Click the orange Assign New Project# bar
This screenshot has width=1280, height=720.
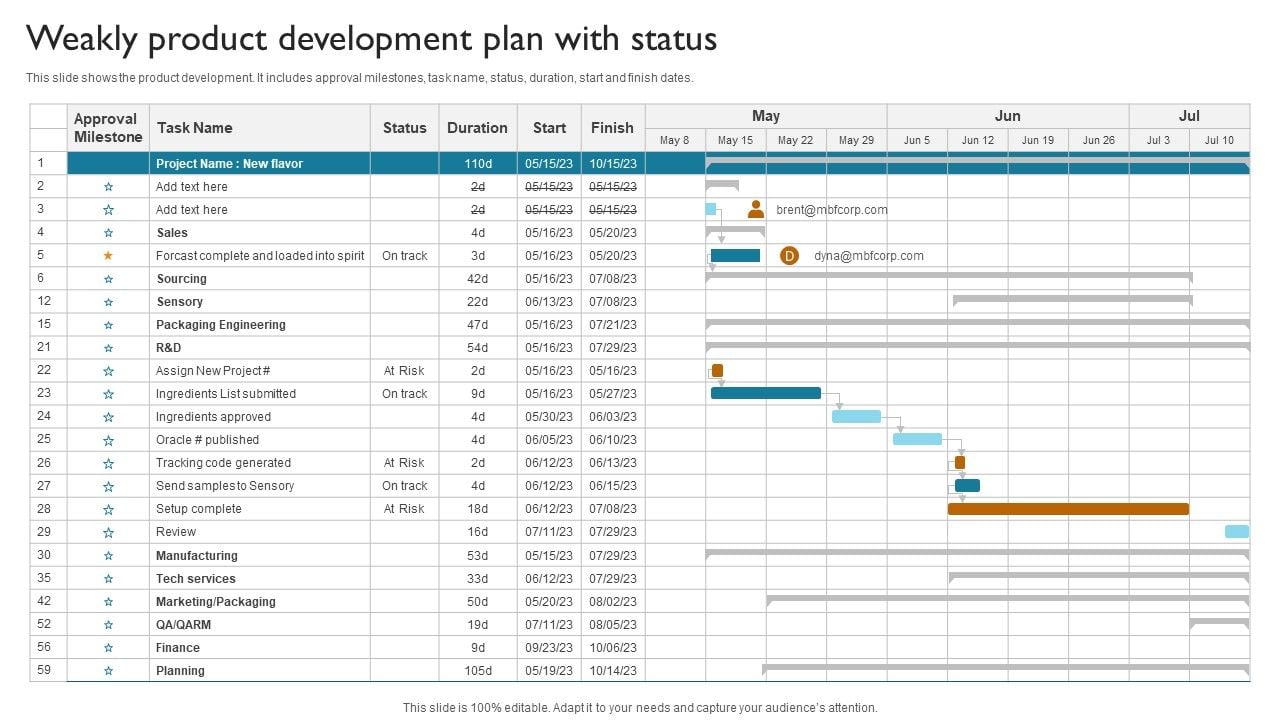717,370
